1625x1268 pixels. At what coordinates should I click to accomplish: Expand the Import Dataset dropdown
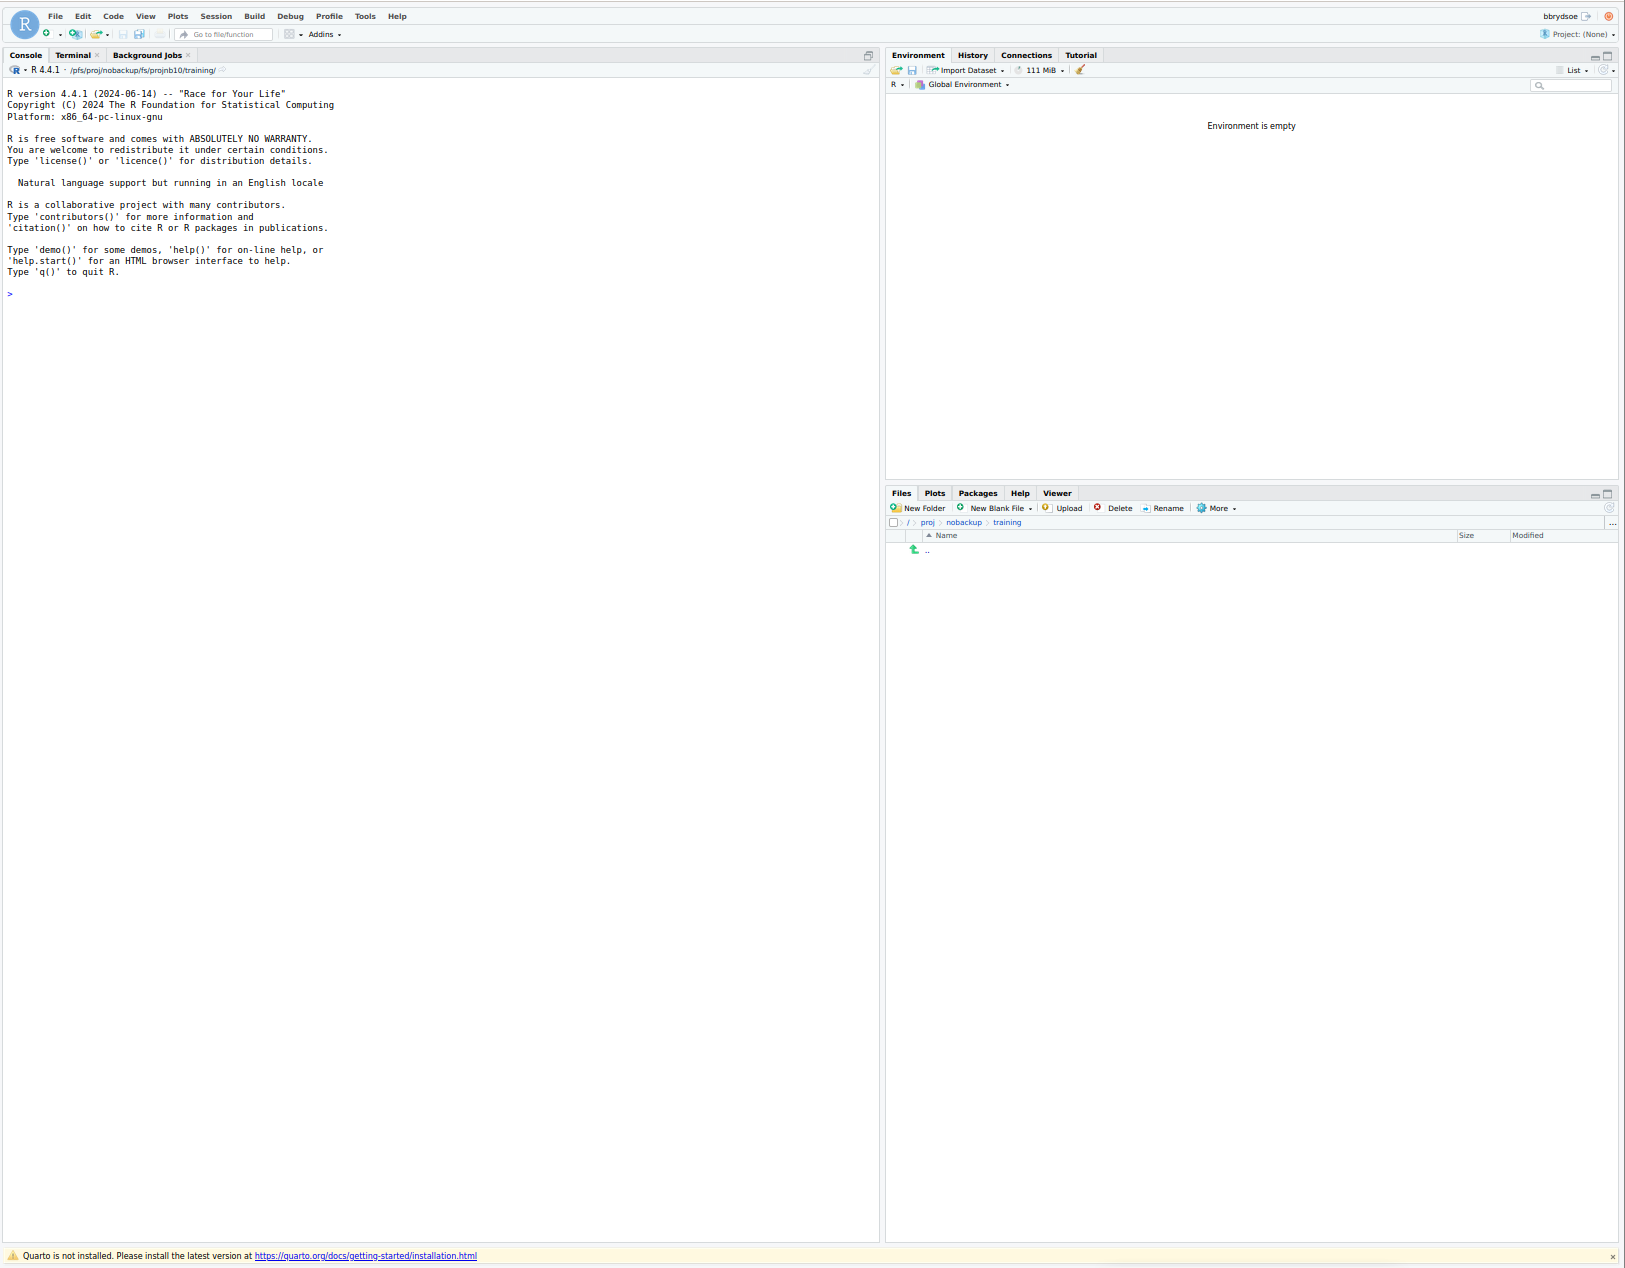click(965, 70)
